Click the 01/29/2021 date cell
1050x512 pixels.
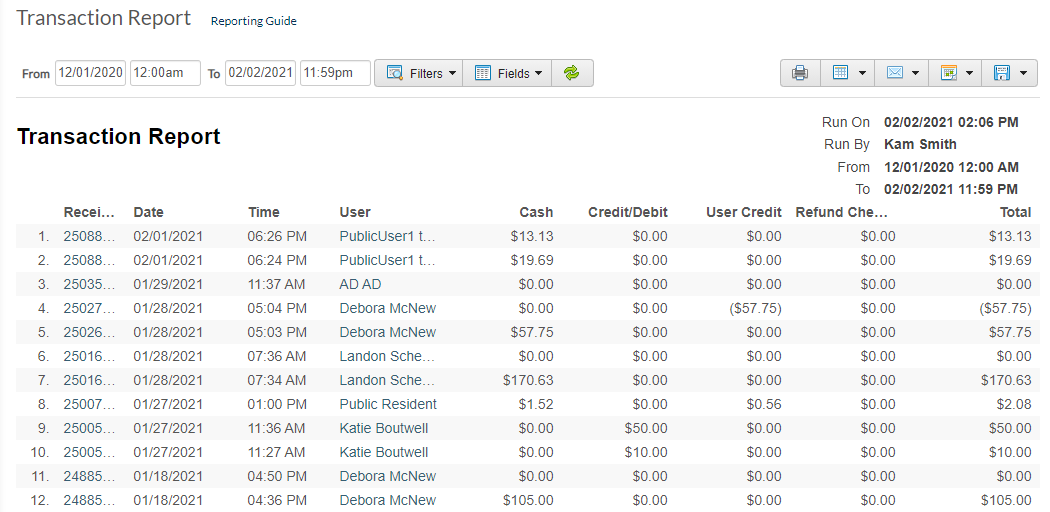pos(168,284)
